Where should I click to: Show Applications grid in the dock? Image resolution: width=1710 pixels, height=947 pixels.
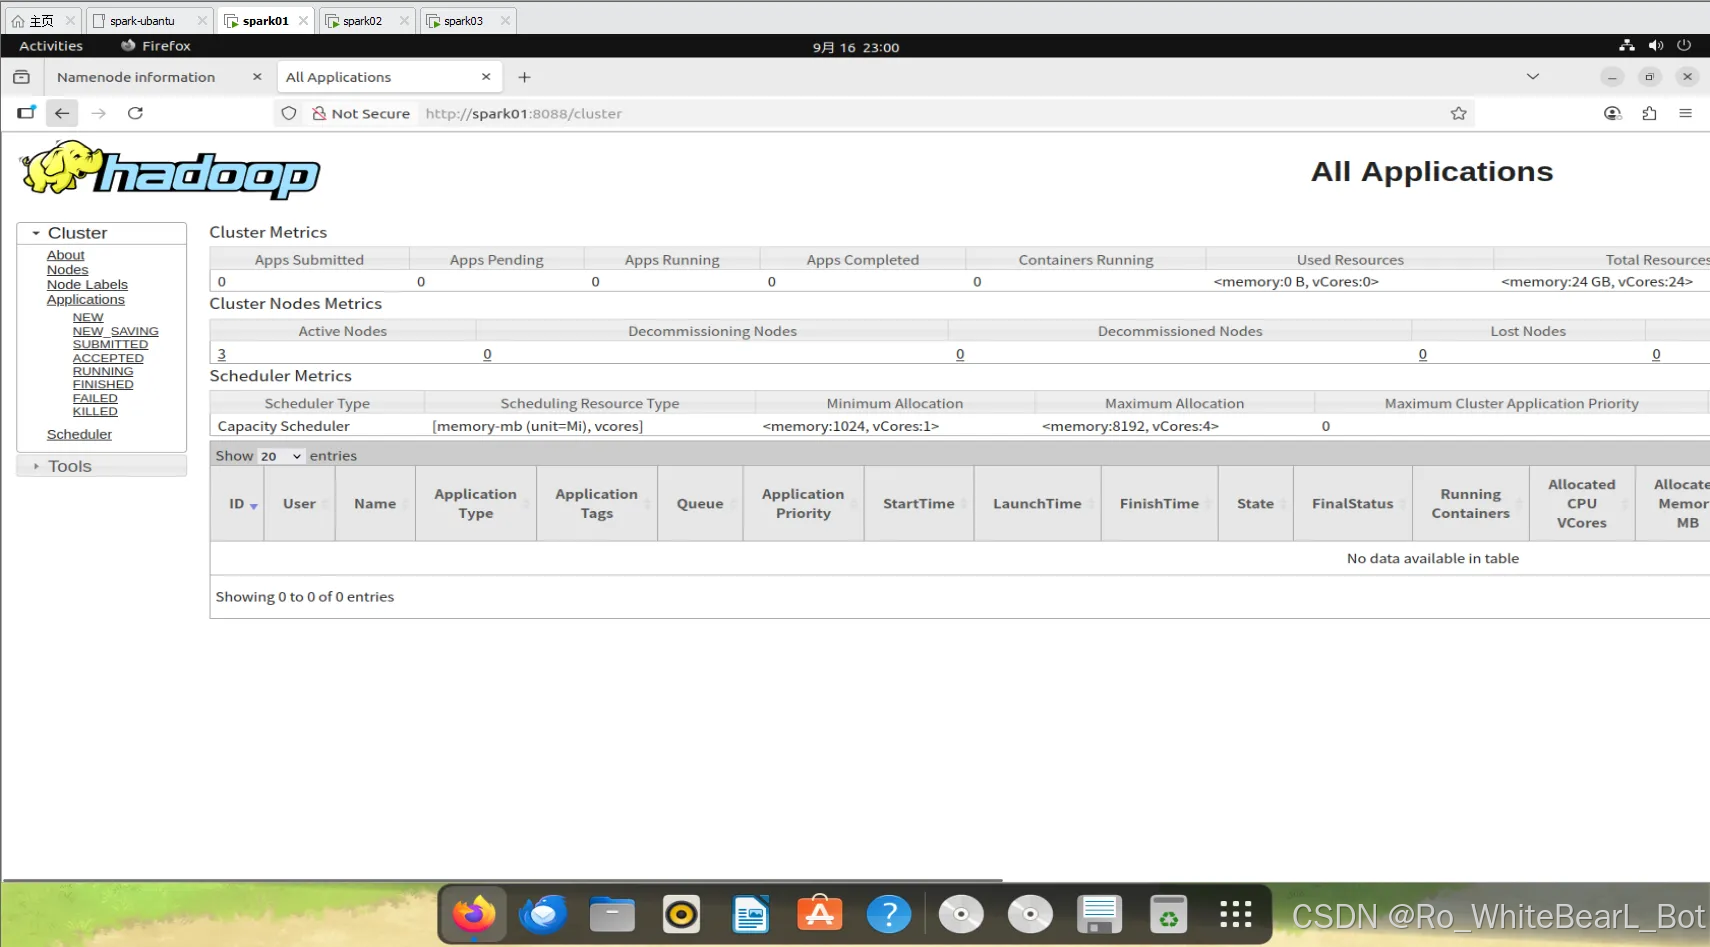[1236, 913]
